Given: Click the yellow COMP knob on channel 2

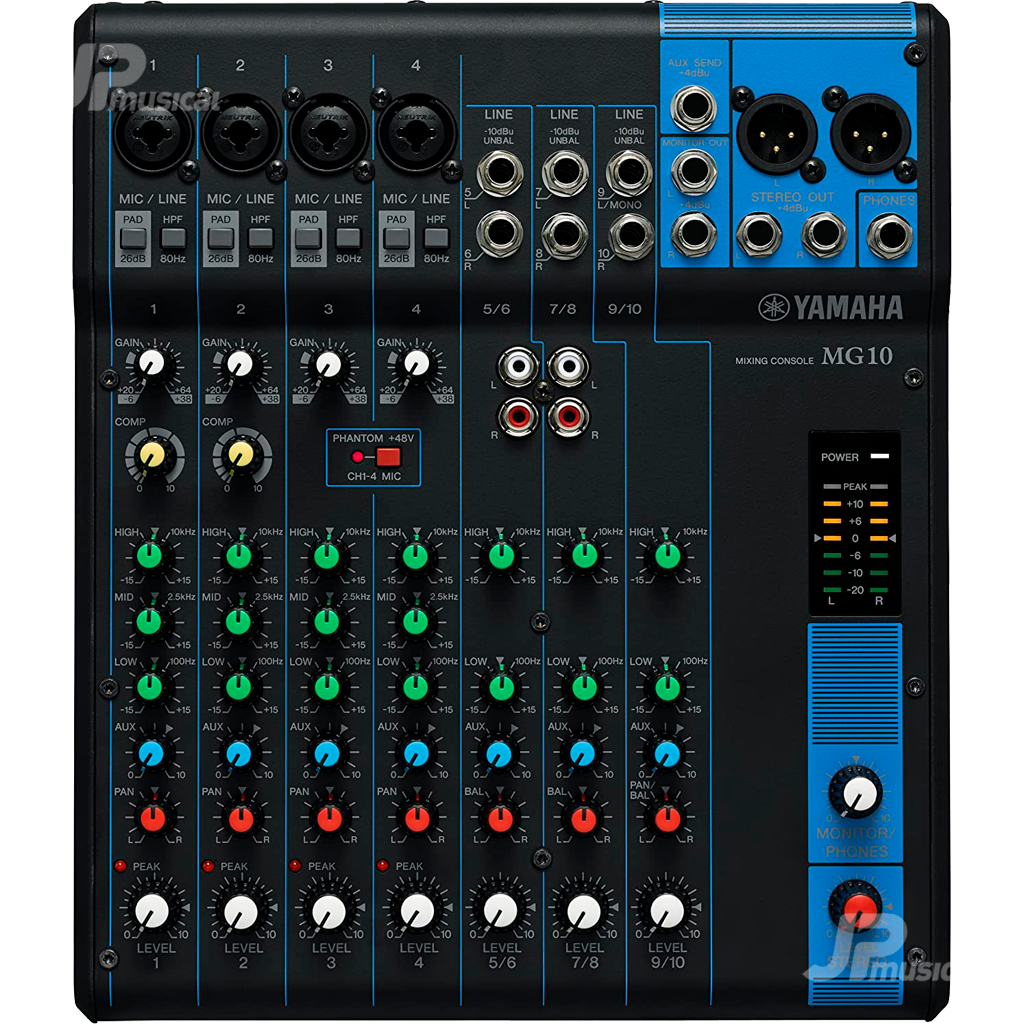Looking at the screenshot, I should pyautogui.click(x=241, y=455).
